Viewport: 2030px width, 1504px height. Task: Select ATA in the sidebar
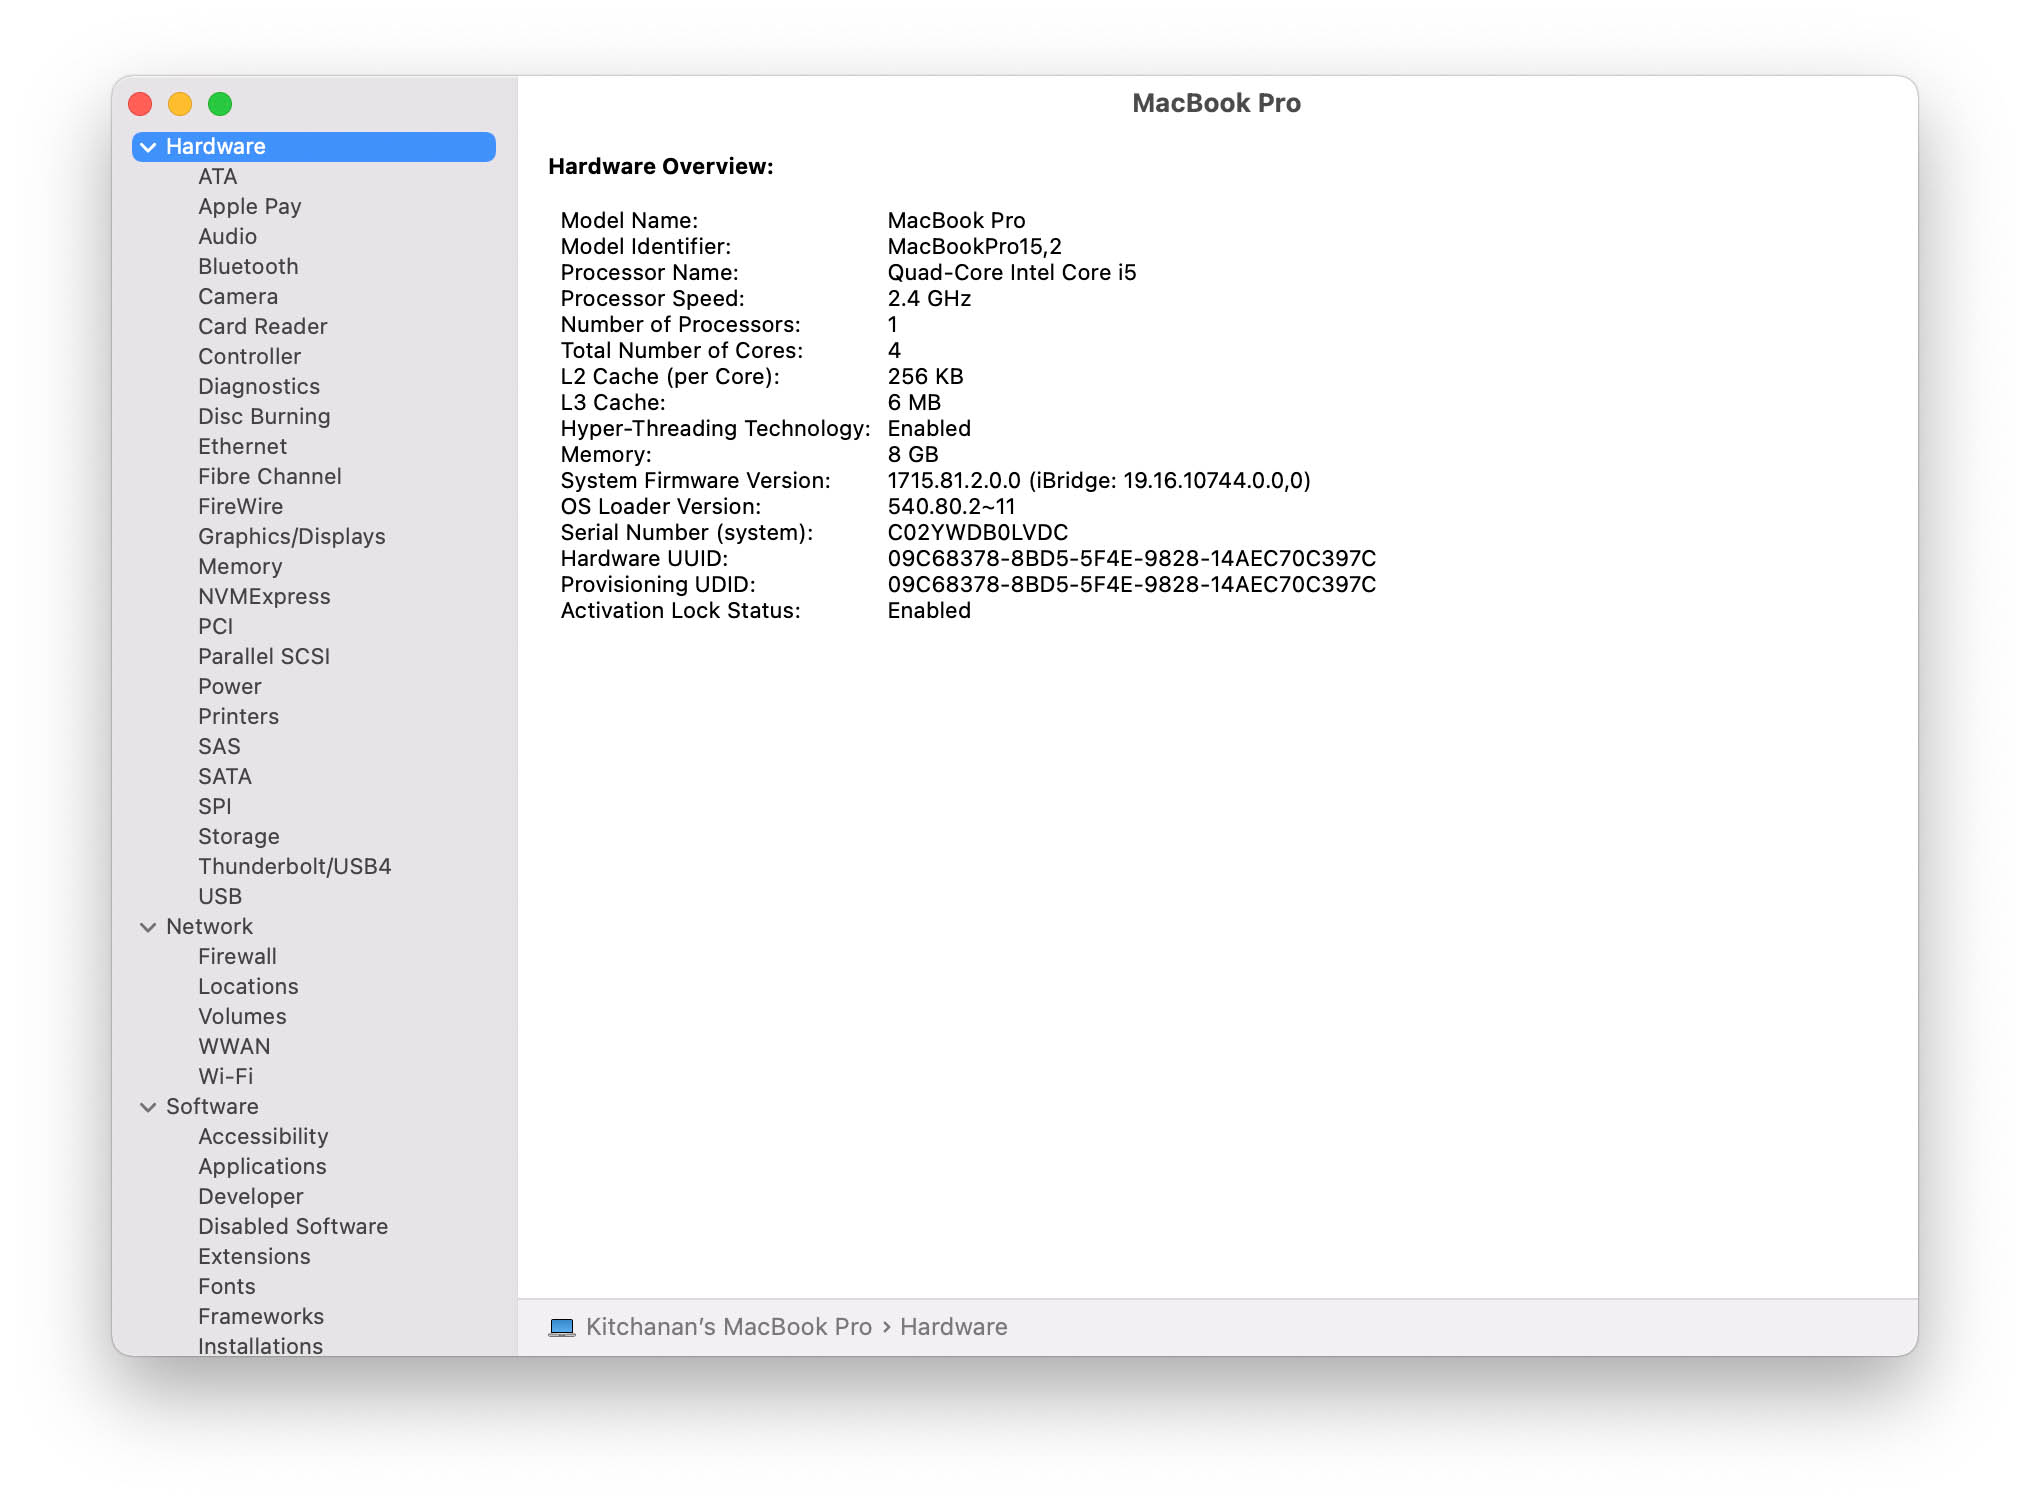tap(217, 177)
